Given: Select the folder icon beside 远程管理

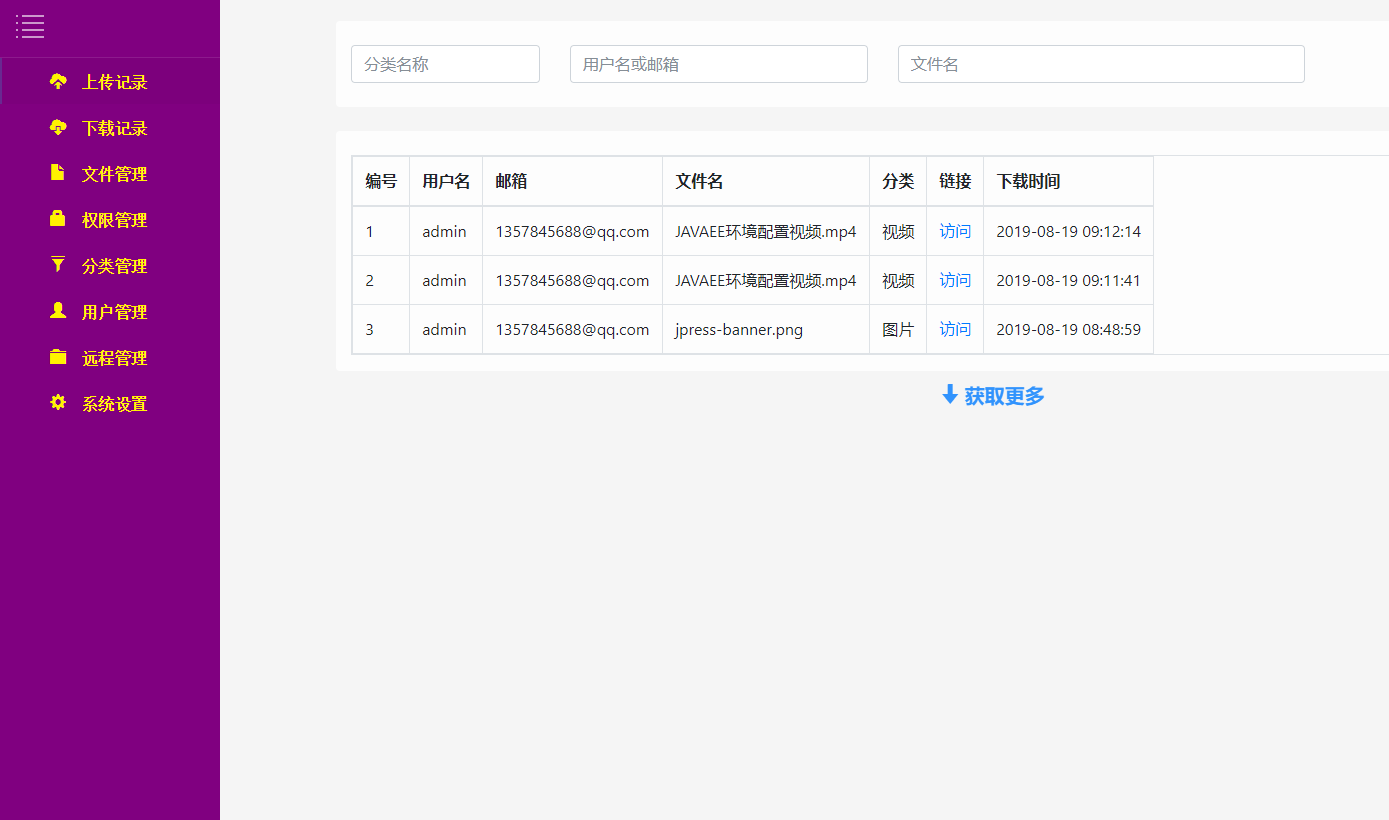Looking at the screenshot, I should pos(58,357).
